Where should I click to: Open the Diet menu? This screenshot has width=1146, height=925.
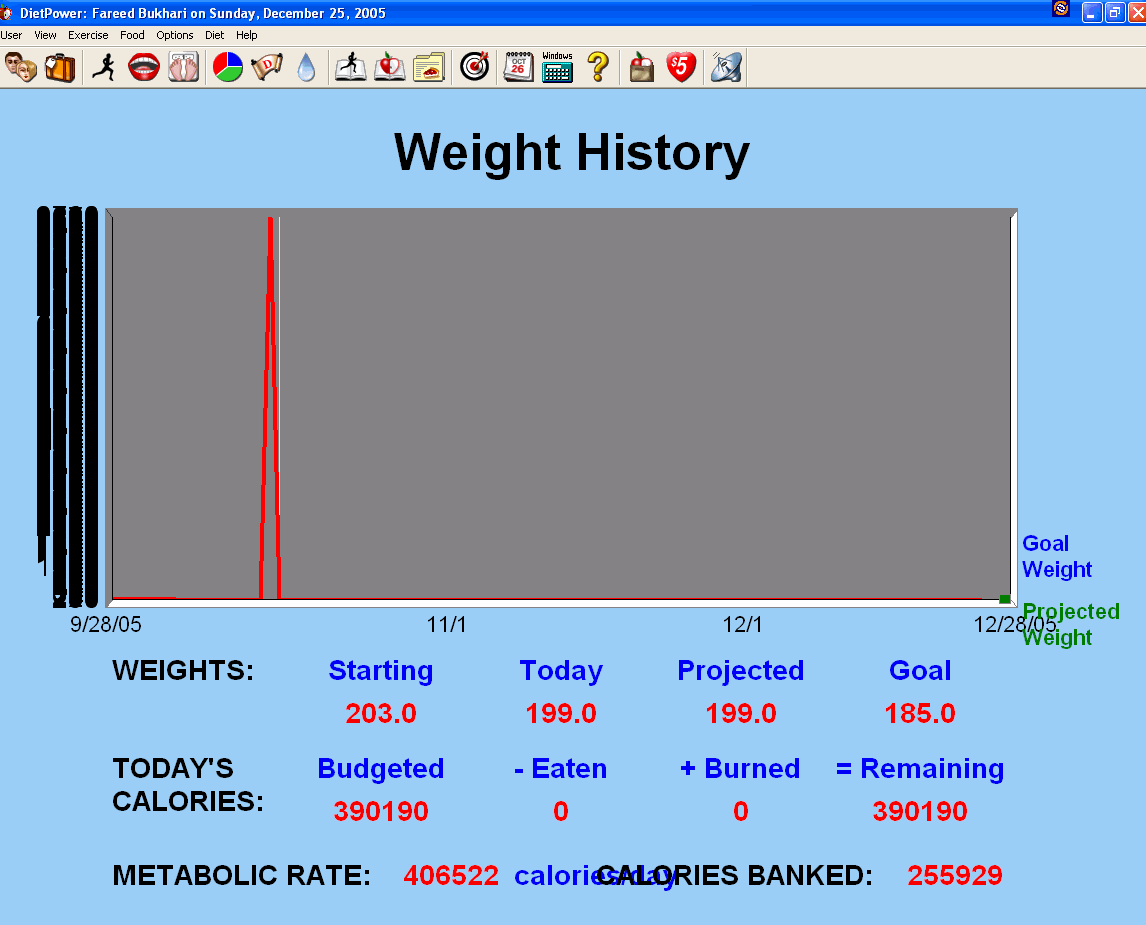(x=215, y=35)
